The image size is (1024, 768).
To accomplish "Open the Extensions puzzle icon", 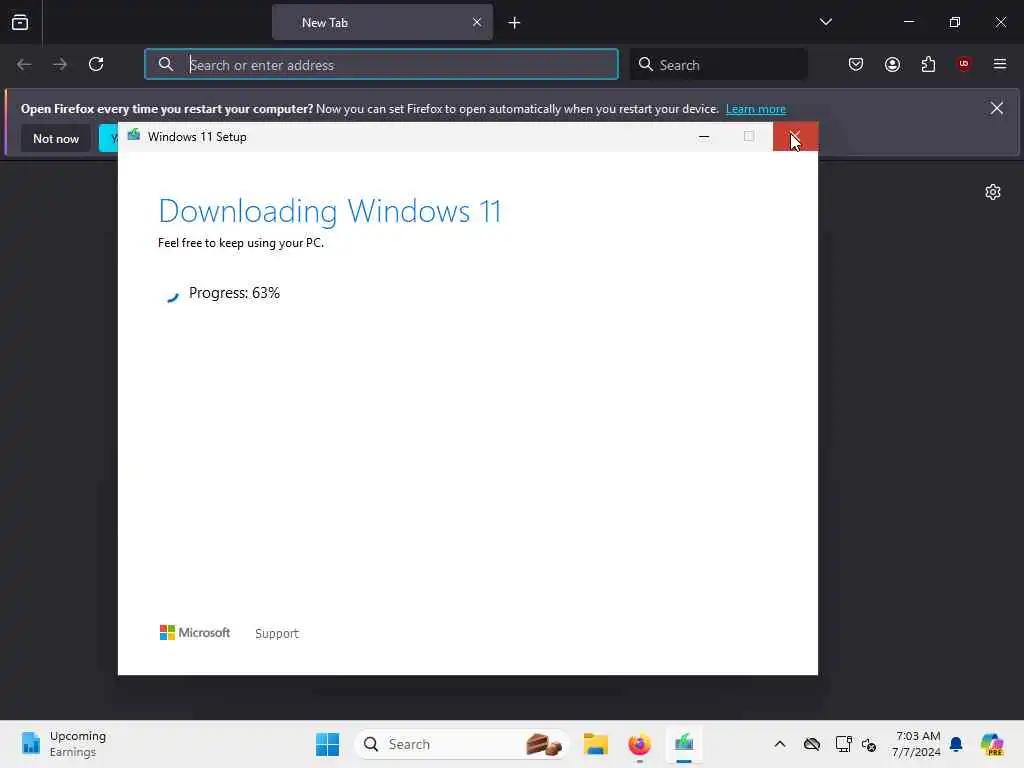I will click(928, 64).
